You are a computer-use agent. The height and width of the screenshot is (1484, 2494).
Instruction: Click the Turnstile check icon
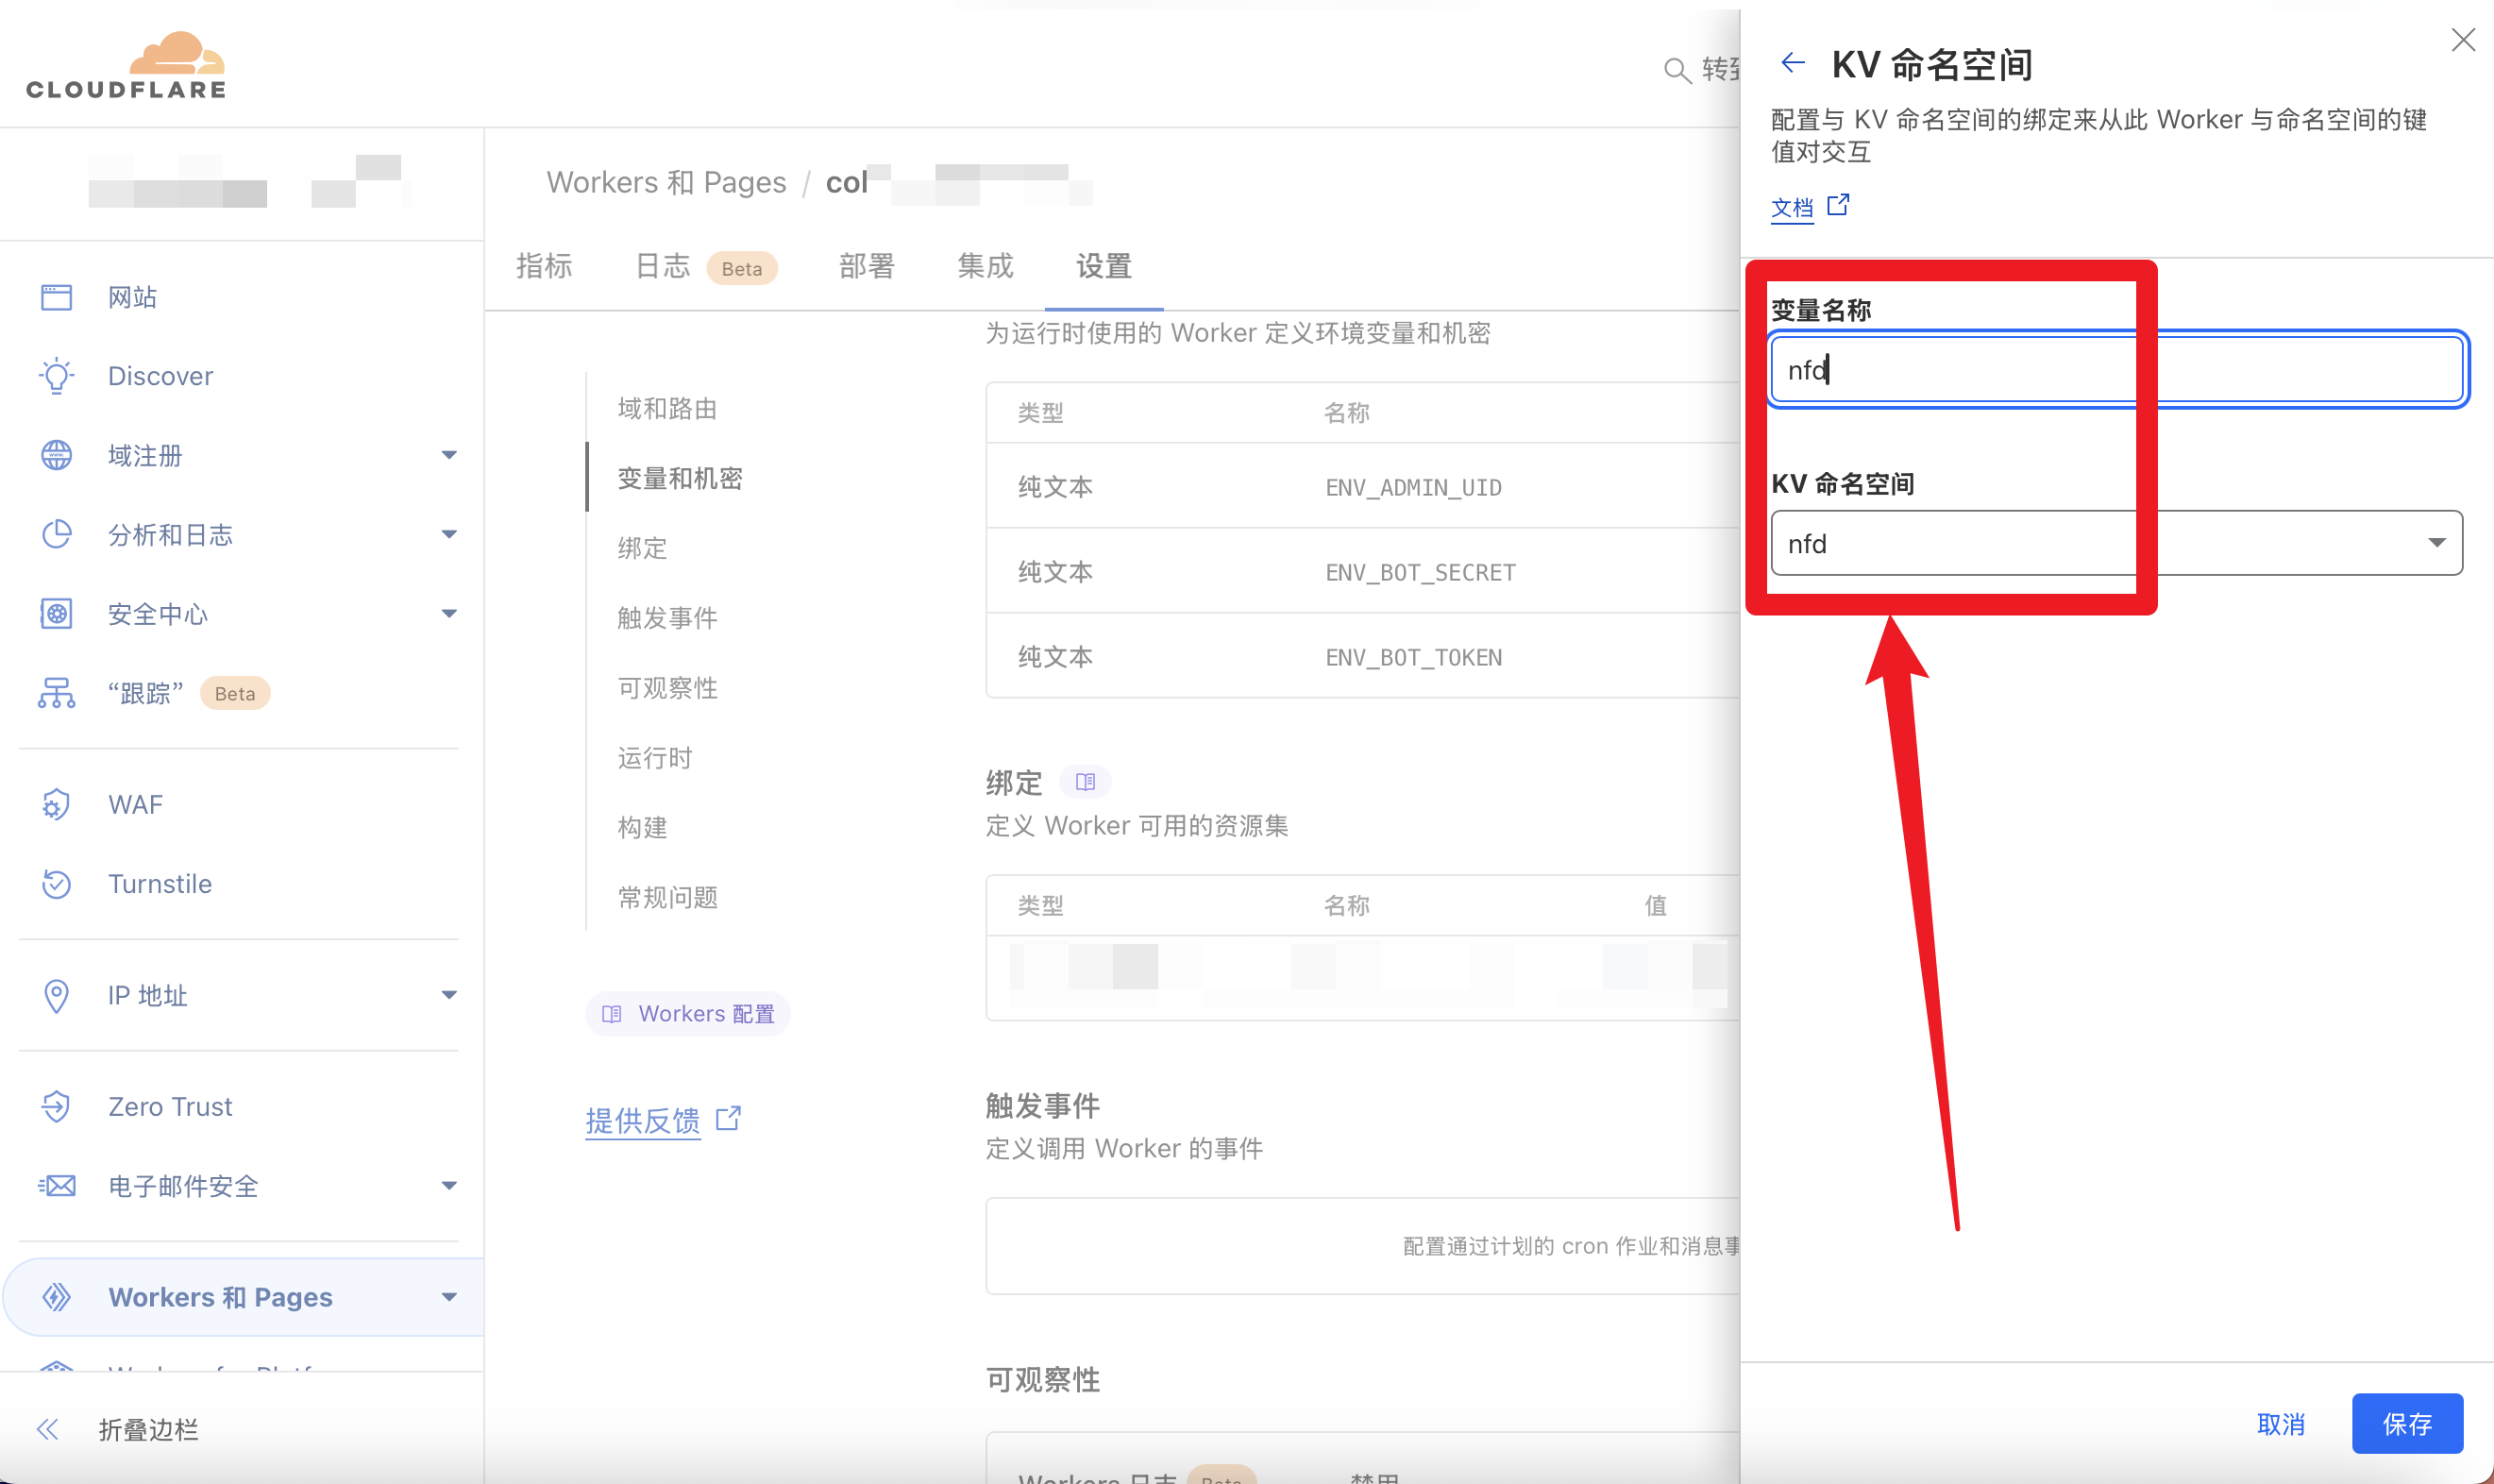[x=57, y=884]
